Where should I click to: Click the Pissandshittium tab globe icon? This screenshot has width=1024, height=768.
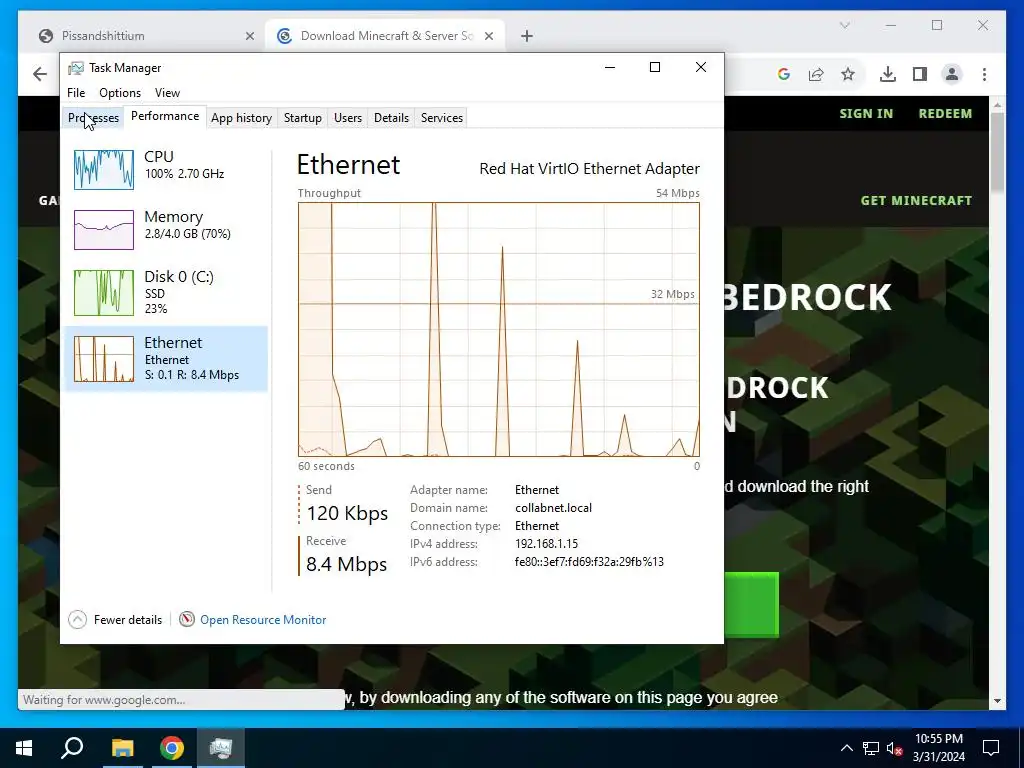pyautogui.click(x=46, y=36)
